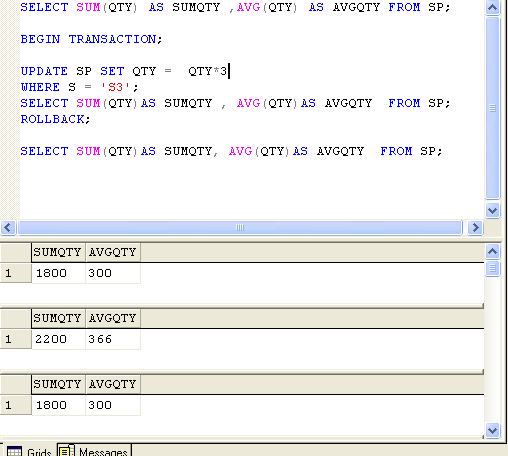Viewport: 508px width, 456px height.
Task: Click 300 cell in first result grid
Action: click(x=113, y=273)
